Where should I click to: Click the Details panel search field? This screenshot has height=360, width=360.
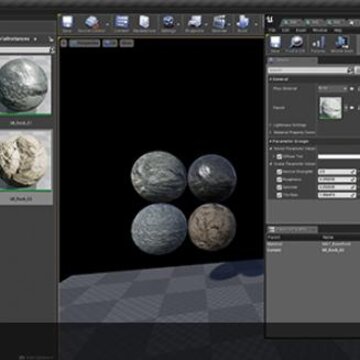(308, 70)
